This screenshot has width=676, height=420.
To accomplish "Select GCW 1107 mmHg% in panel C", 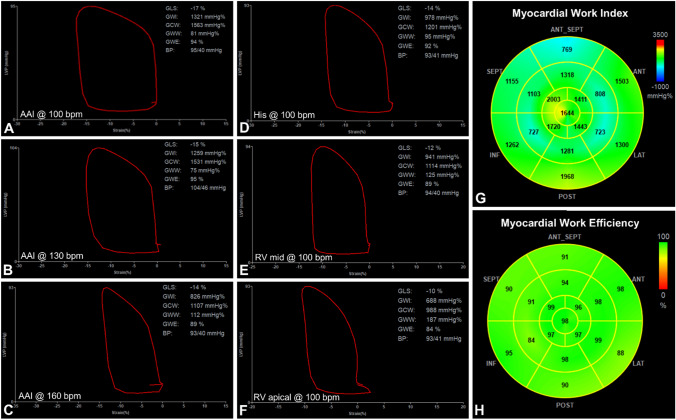I will [x=208, y=306].
